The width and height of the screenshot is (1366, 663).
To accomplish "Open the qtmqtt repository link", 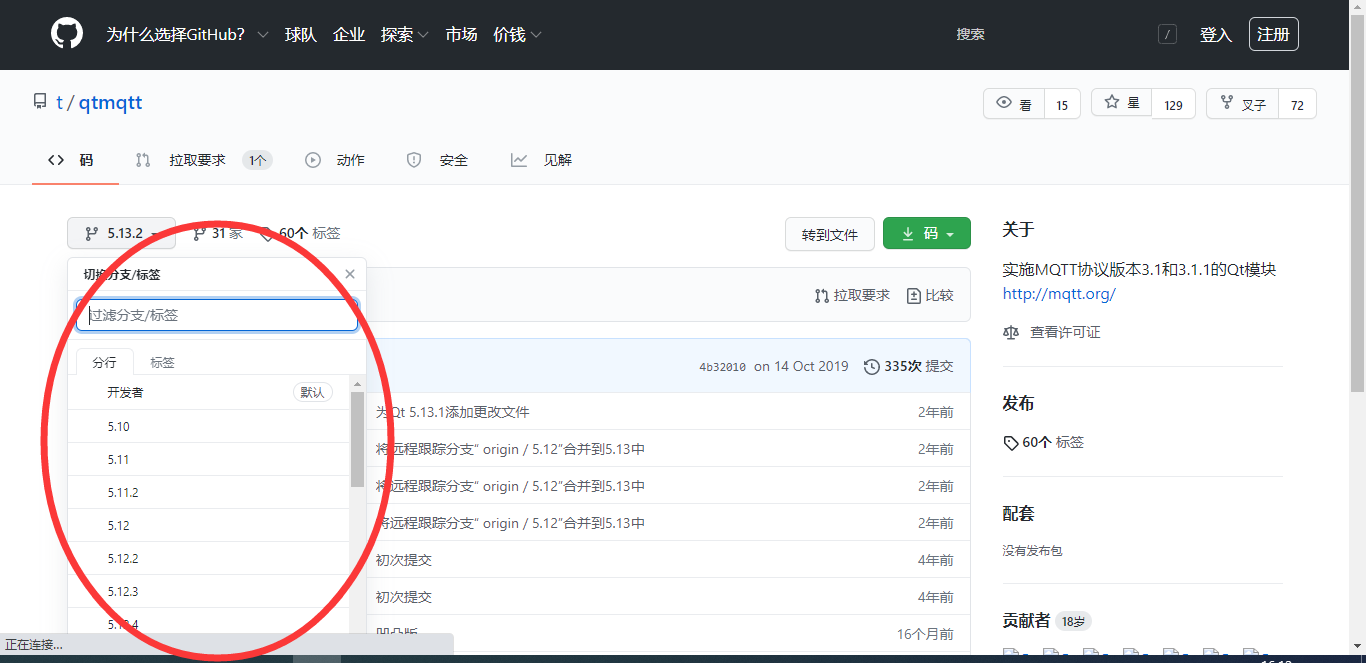I will pos(110,103).
